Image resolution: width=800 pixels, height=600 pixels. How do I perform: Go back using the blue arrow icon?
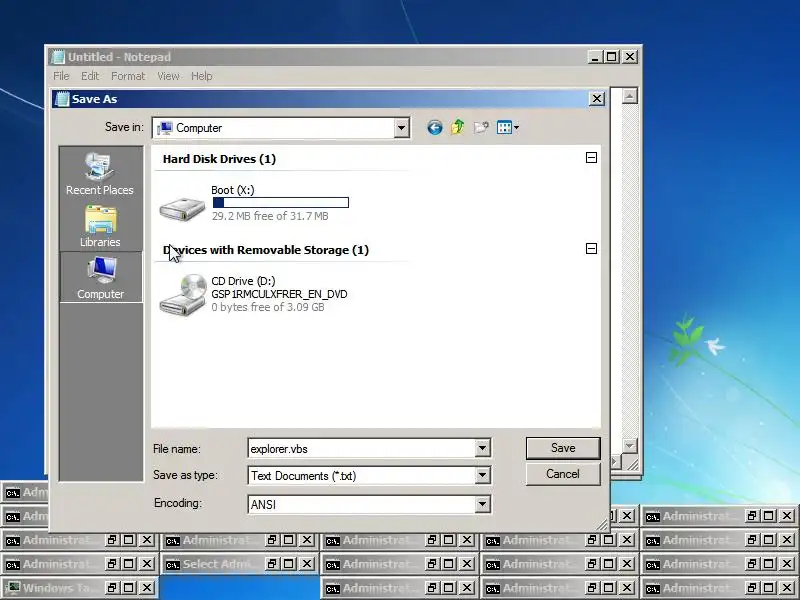coord(435,128)
